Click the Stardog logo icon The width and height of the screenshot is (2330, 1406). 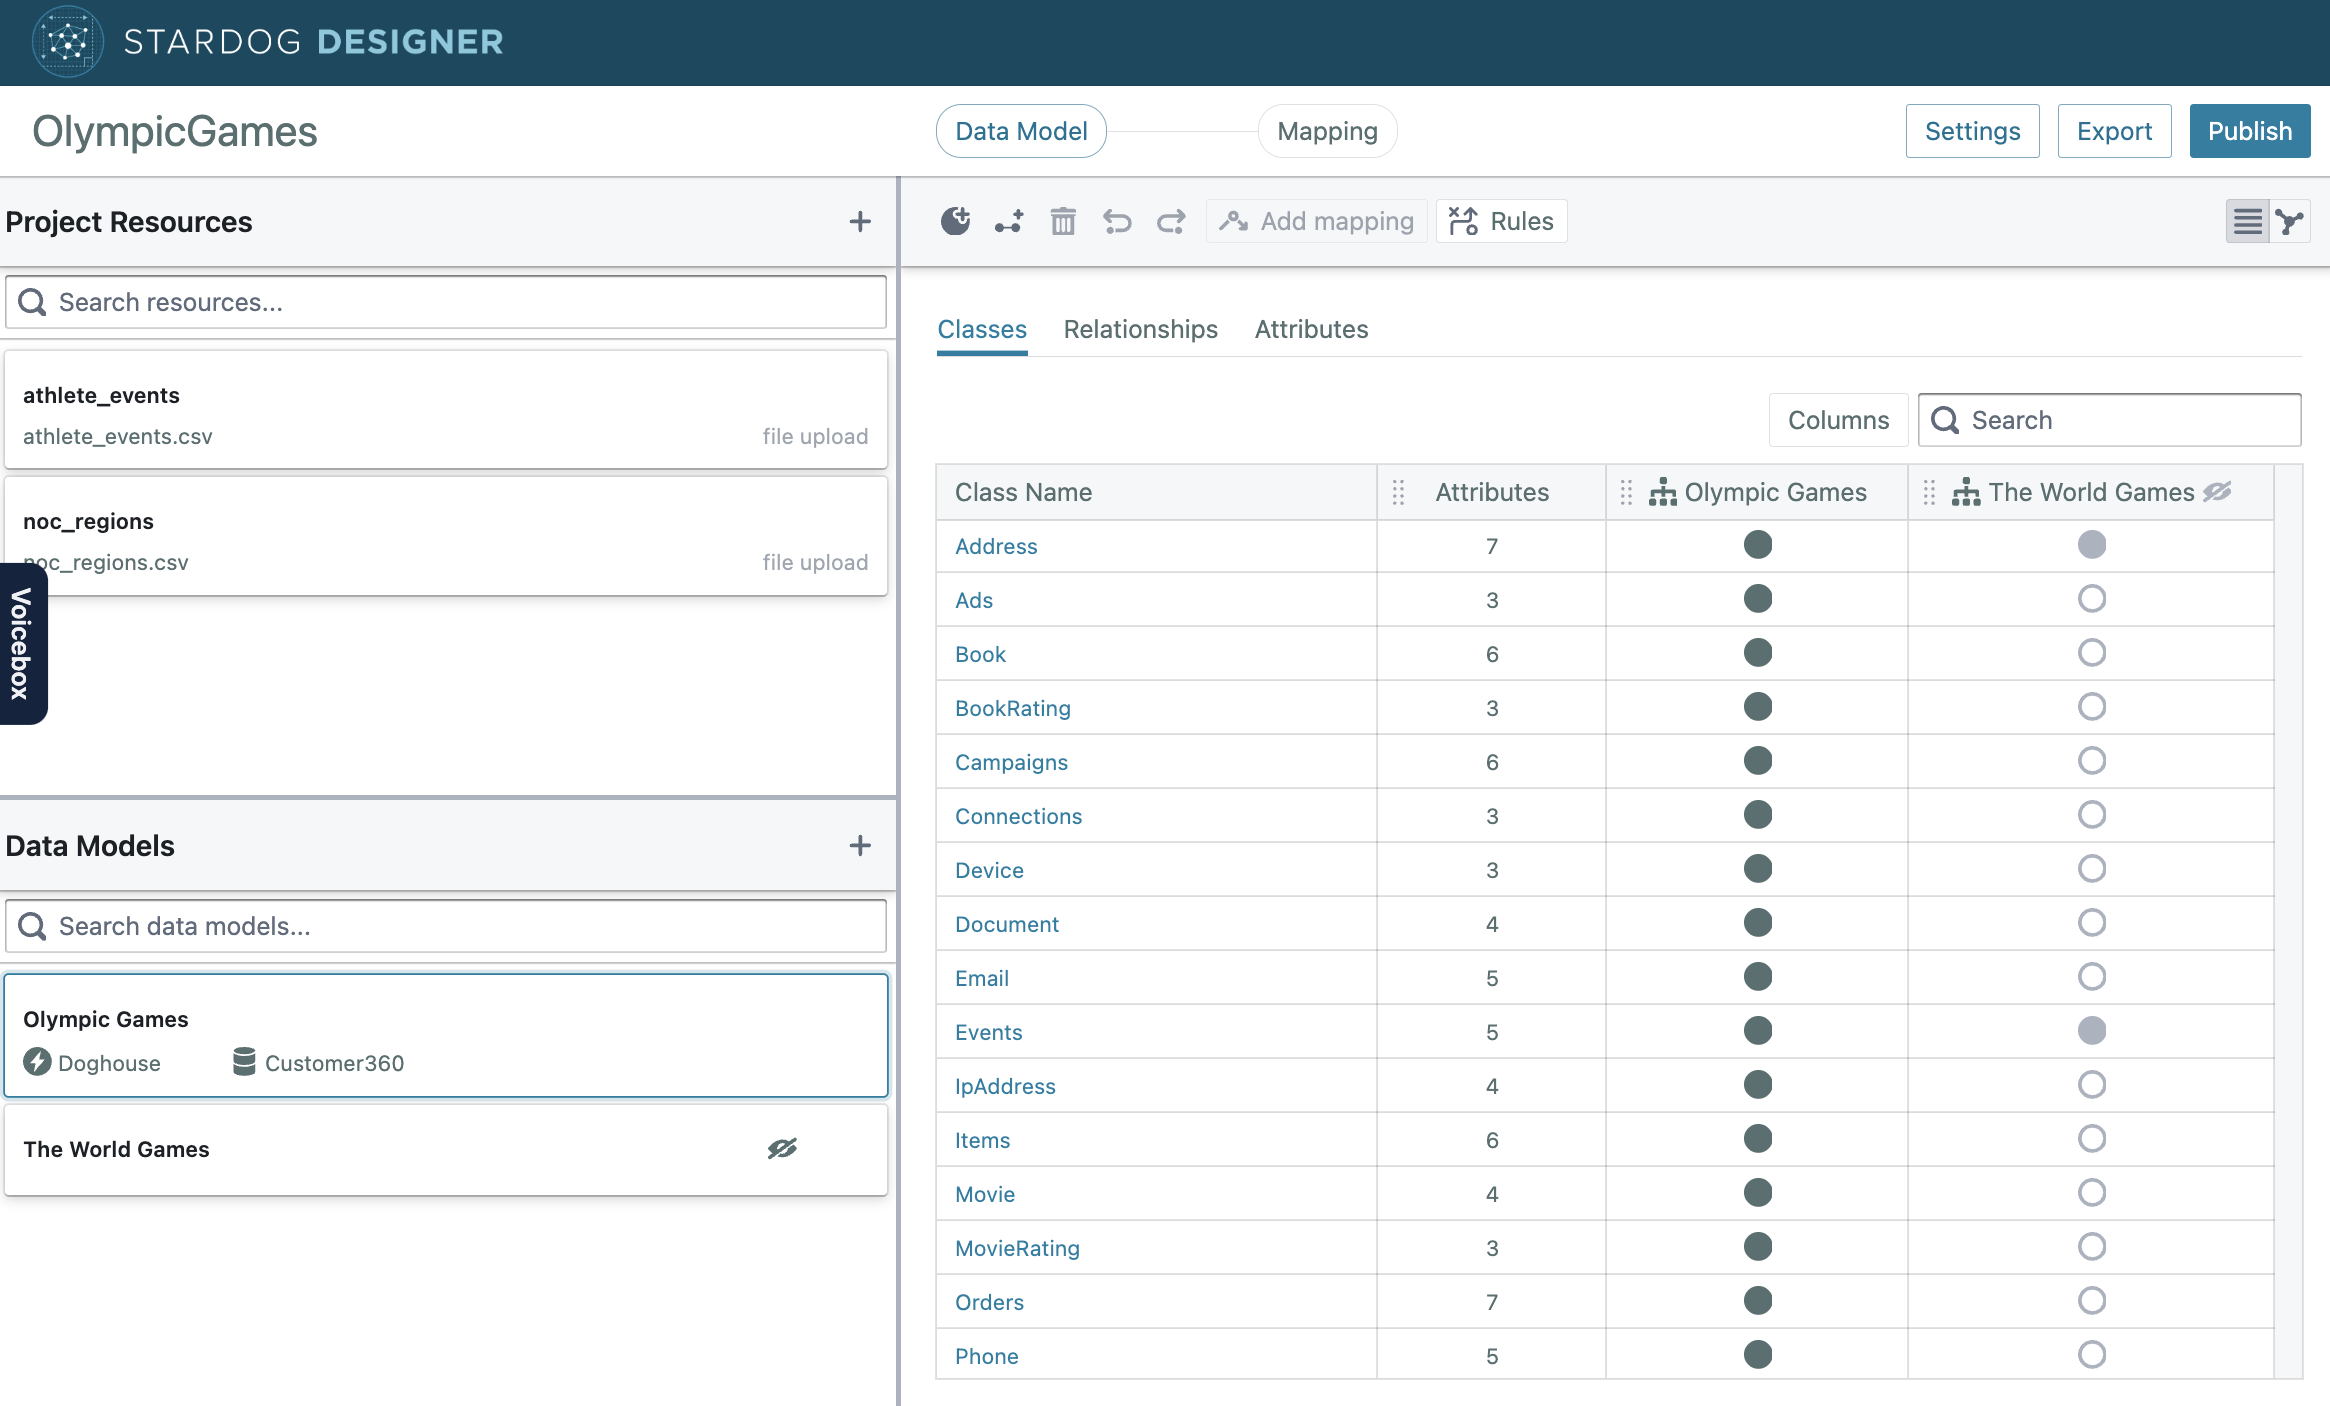[67, 41]
